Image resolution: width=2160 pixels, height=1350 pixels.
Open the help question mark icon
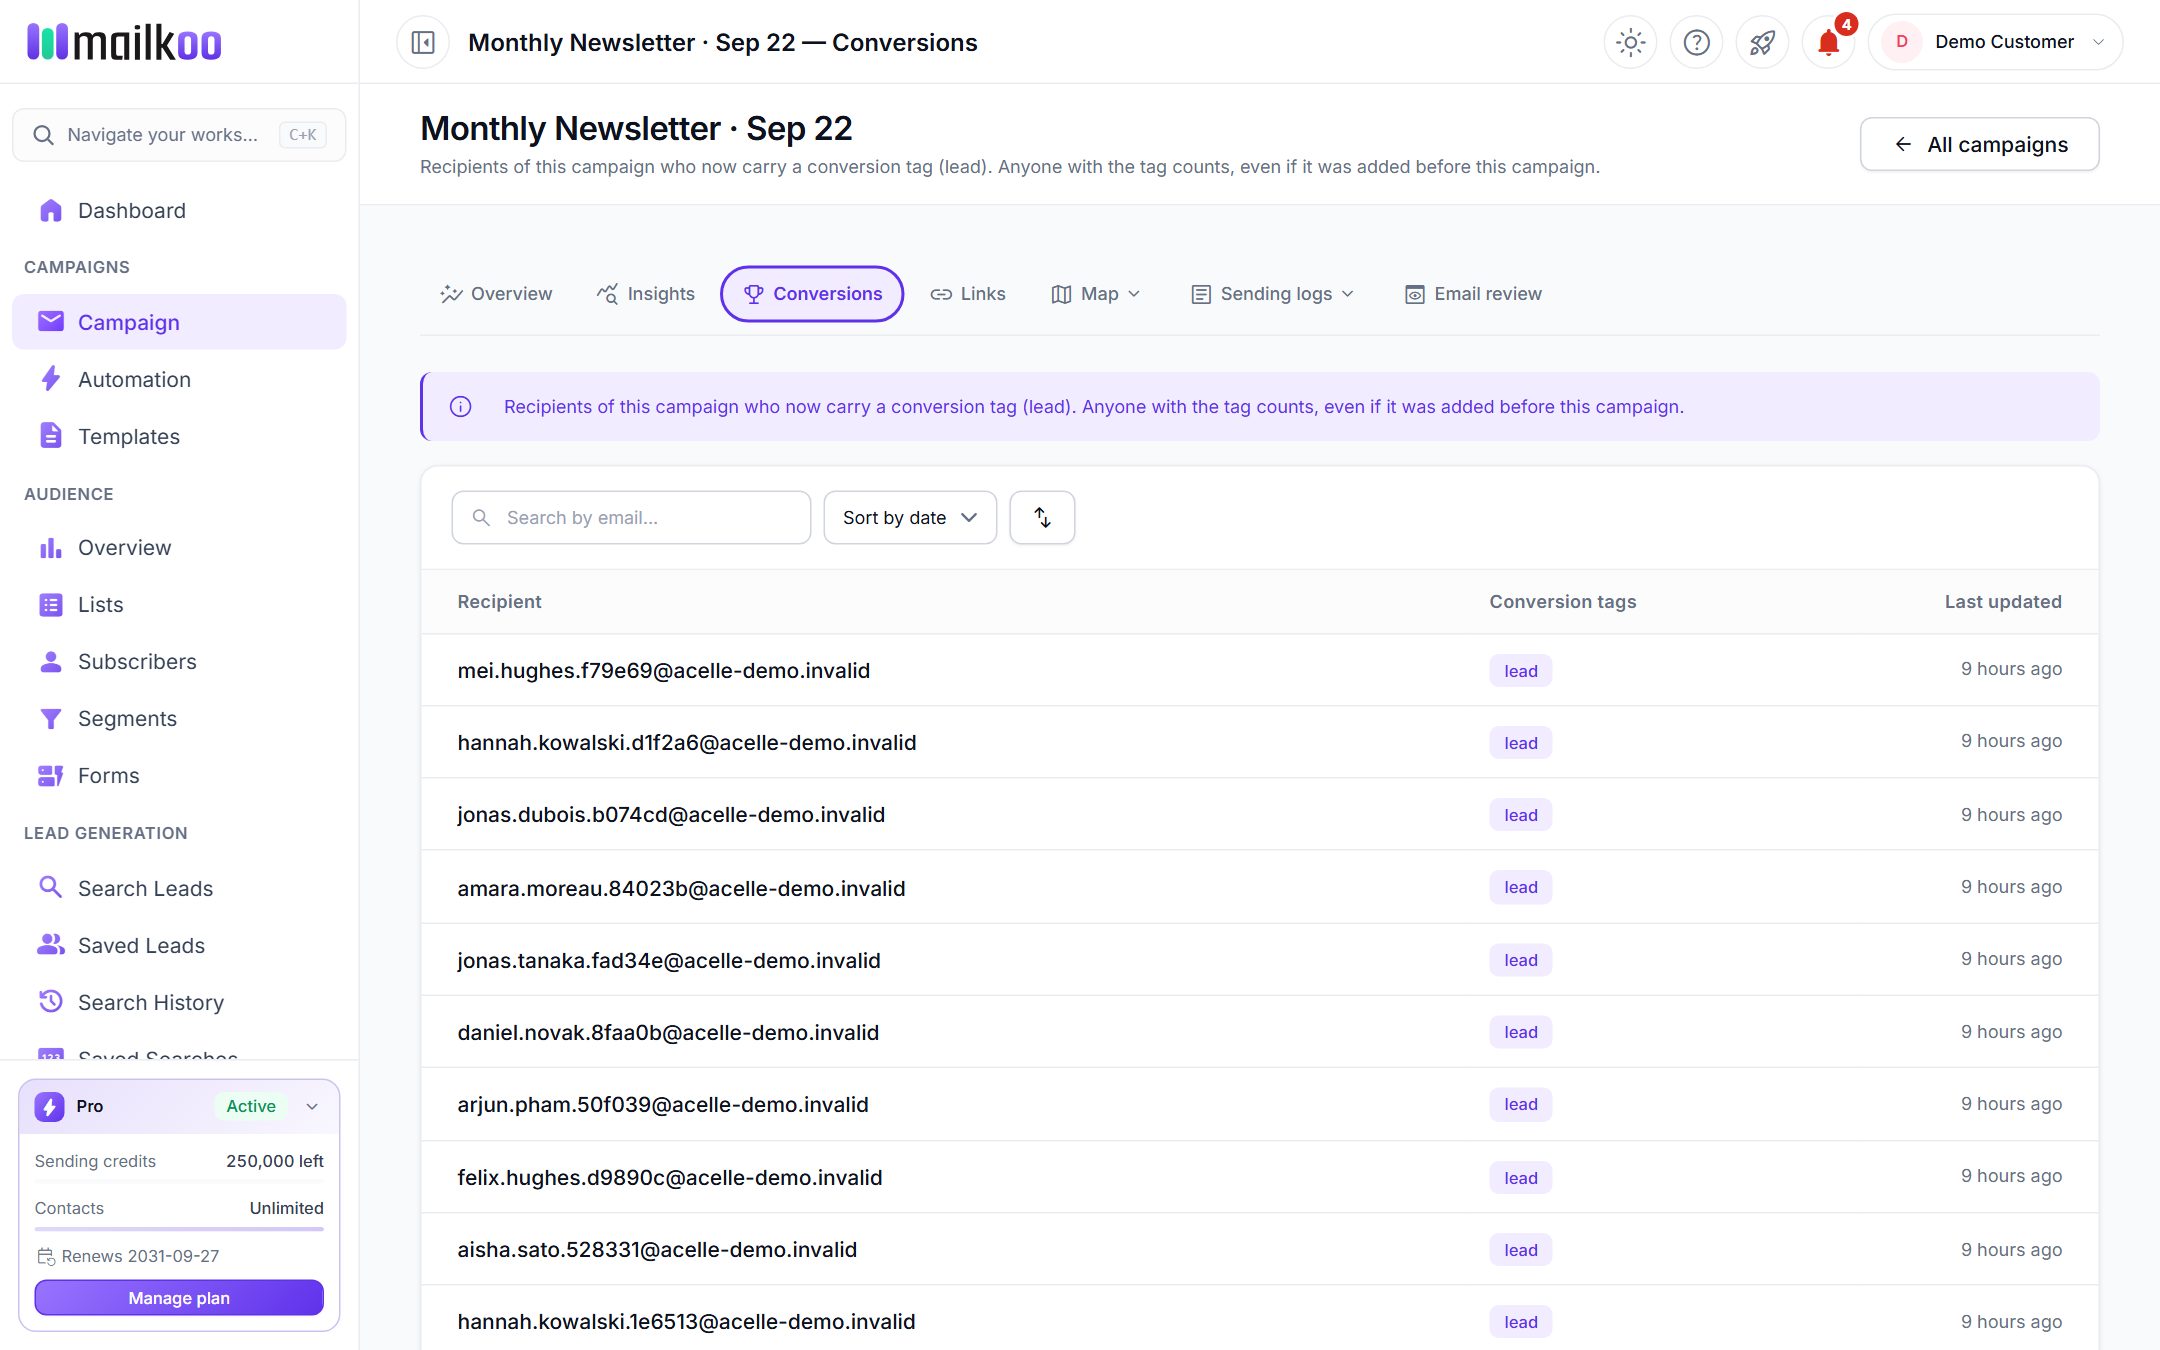click(1697, 42)
